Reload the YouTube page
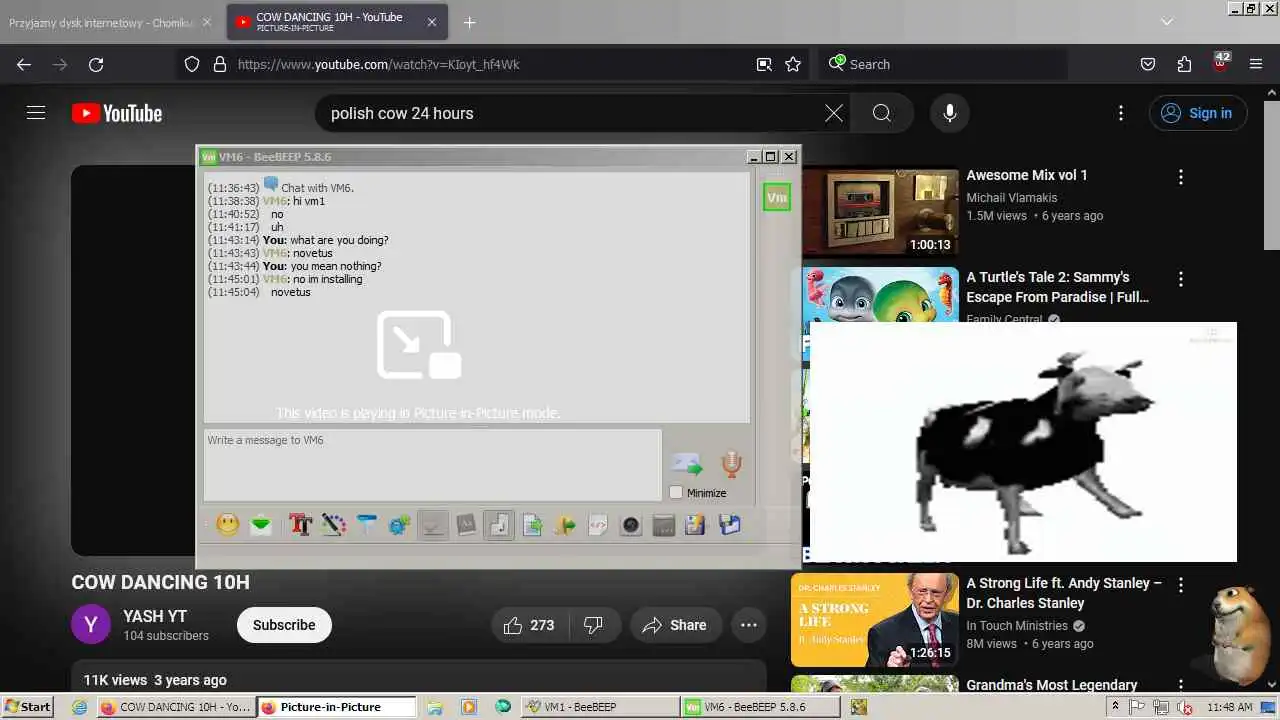The width and height of the screenshot is (1280, 720). (96, 64)
